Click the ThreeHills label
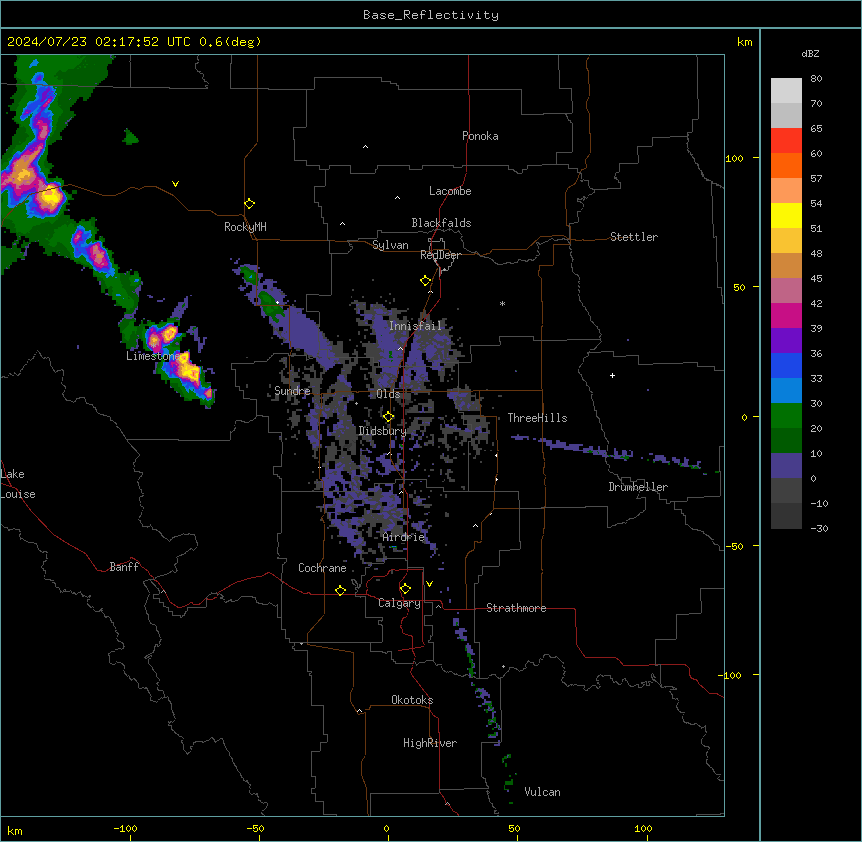Image resolution: width=862 pixels, height=842 pixels. point(537,418)
